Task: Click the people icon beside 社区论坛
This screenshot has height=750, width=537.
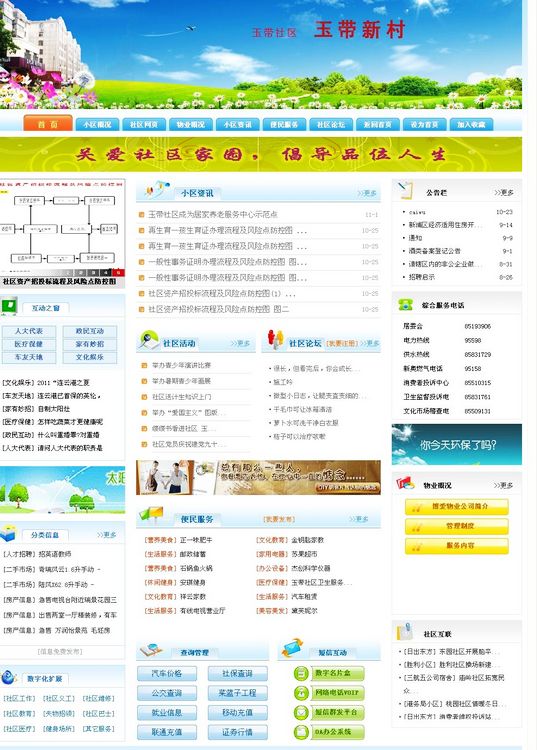Action: click(274, 339)
